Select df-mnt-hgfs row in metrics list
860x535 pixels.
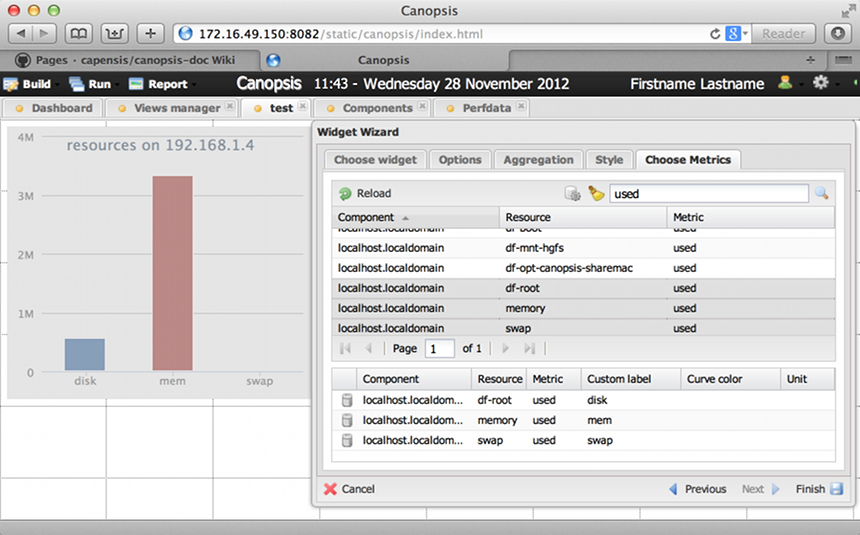point(584,248)
